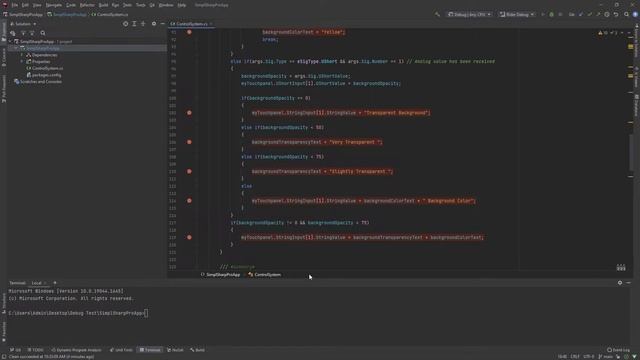640x360 pixels.
Task: Expand the Dependencies tree node
Action: (x=22, y=55)
